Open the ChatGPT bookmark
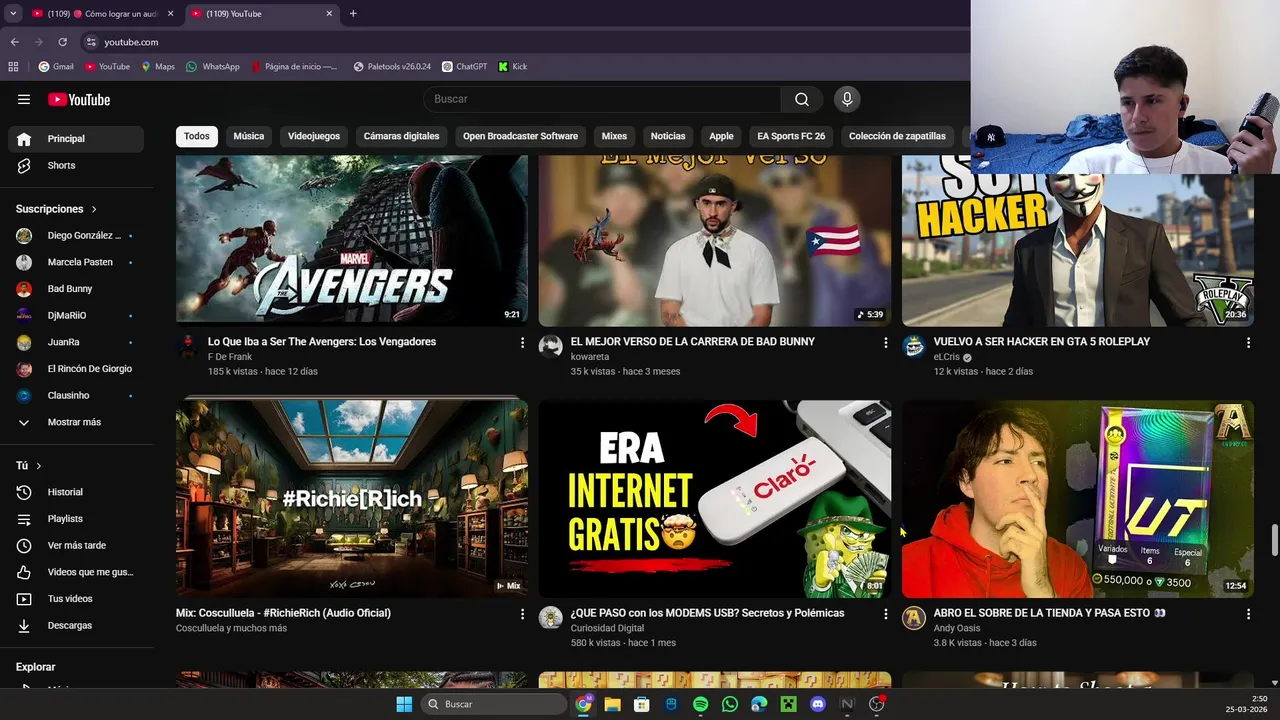The width and height of the screenshot is (1280, 720). [x=465, y=67]
